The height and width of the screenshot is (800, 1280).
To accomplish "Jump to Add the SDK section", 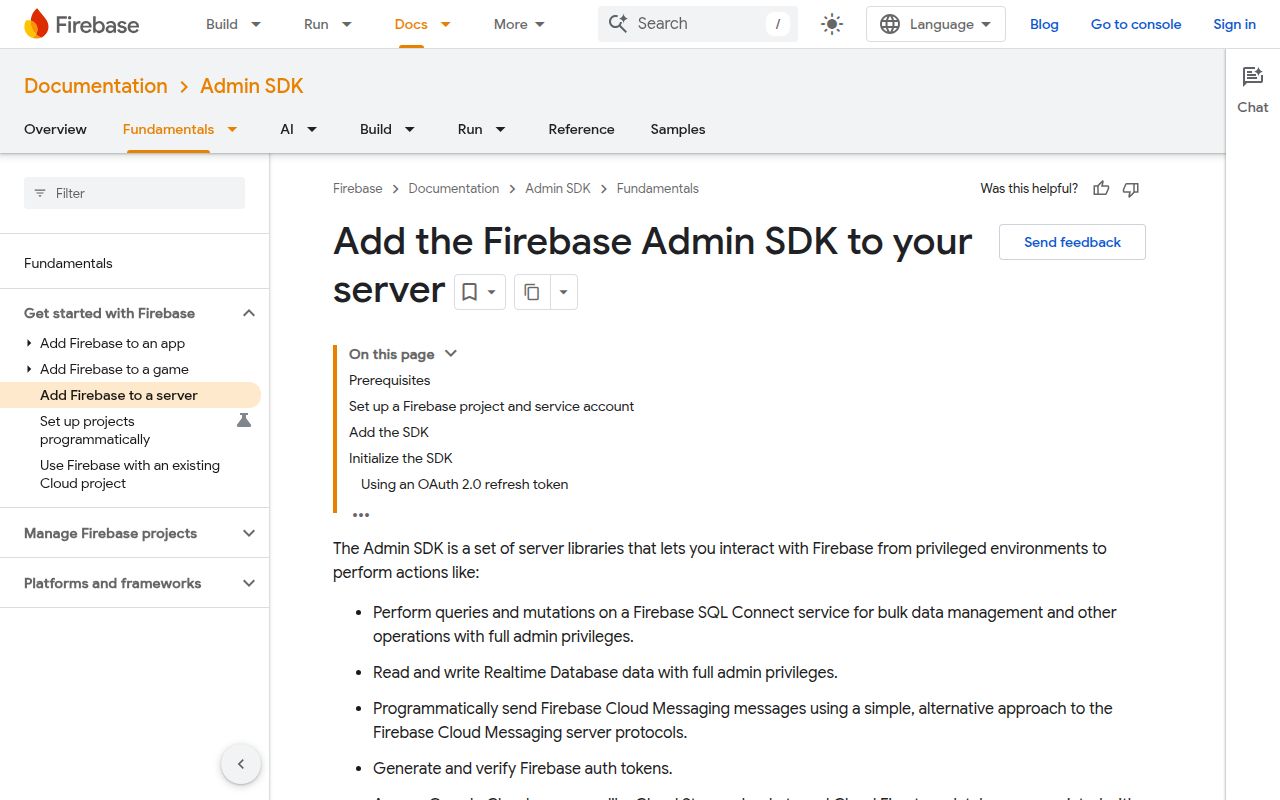I will tap(388, 432).
